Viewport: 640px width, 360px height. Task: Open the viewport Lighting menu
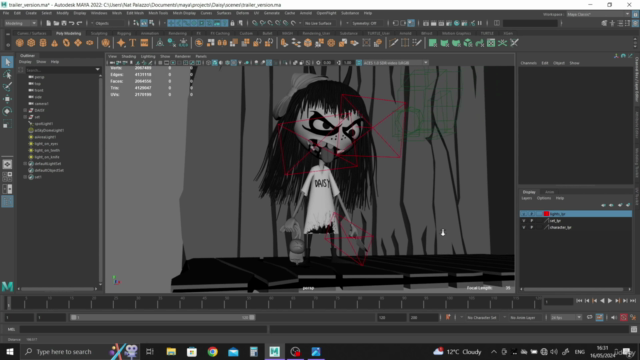click(x=148, y=56)
